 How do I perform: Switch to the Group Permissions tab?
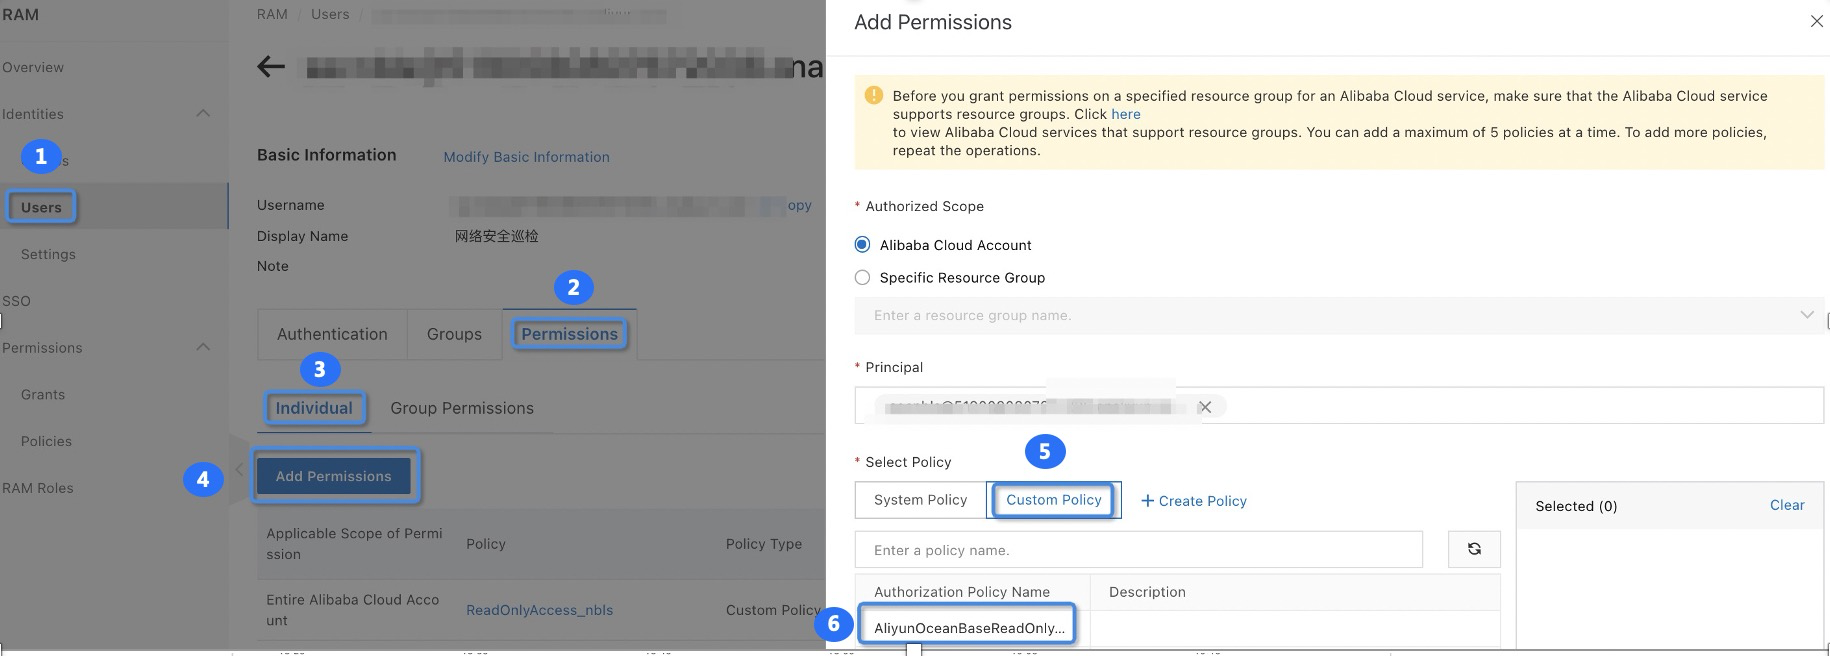point(463,407)
